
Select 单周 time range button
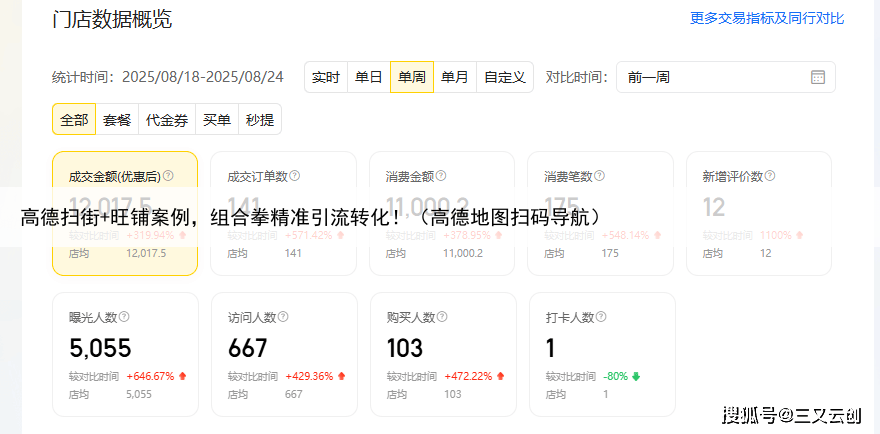[412, 77]
